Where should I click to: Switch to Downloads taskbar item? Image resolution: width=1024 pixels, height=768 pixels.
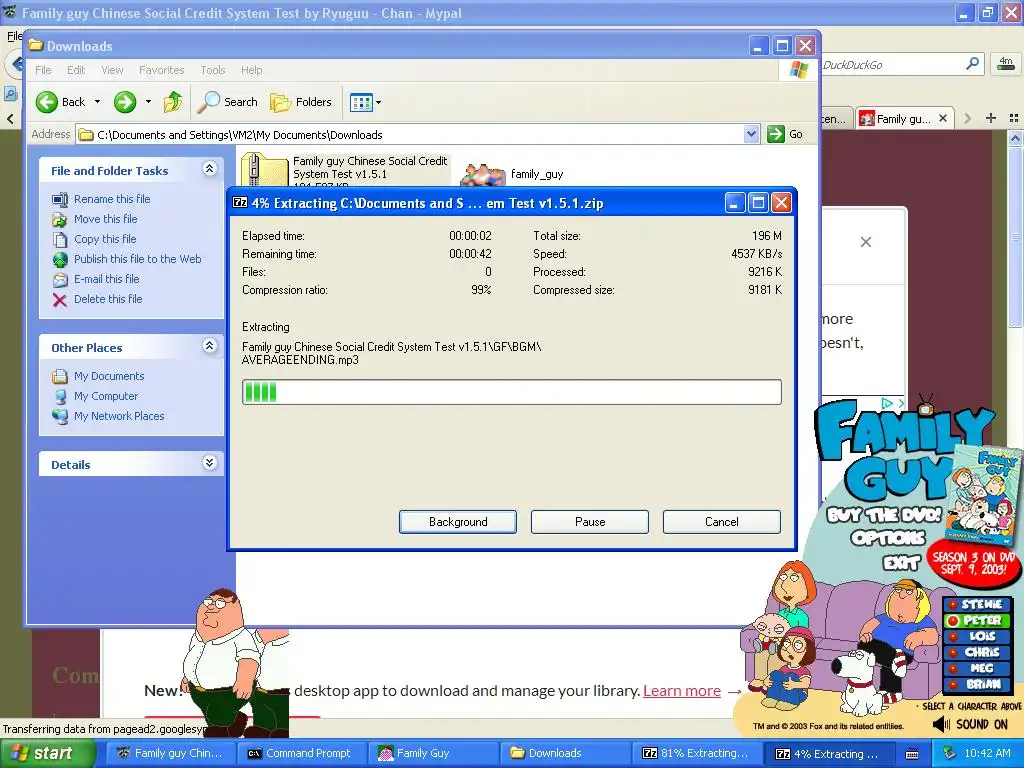pos(564,754)
